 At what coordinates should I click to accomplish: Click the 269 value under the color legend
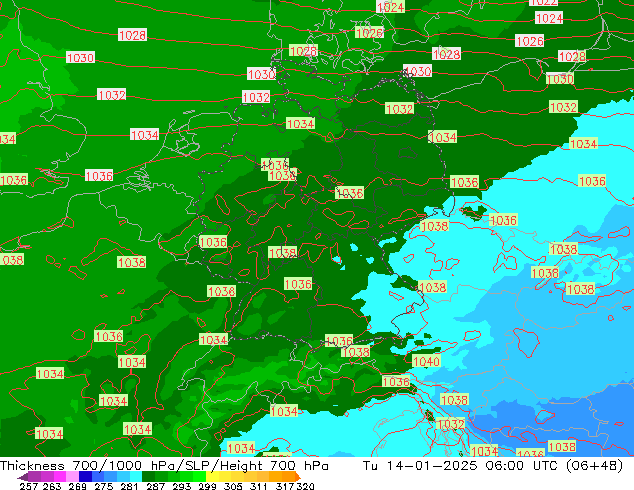[78, 486]
